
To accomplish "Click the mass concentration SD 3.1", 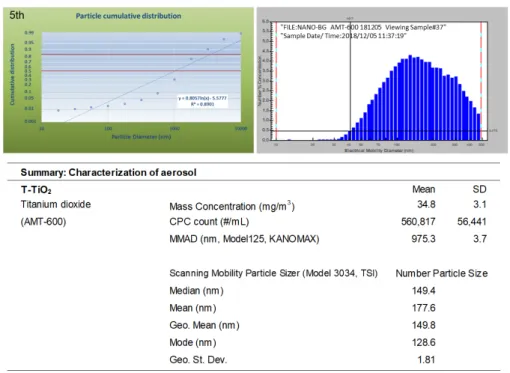I will pyautogui.click(x=480, y=204).
